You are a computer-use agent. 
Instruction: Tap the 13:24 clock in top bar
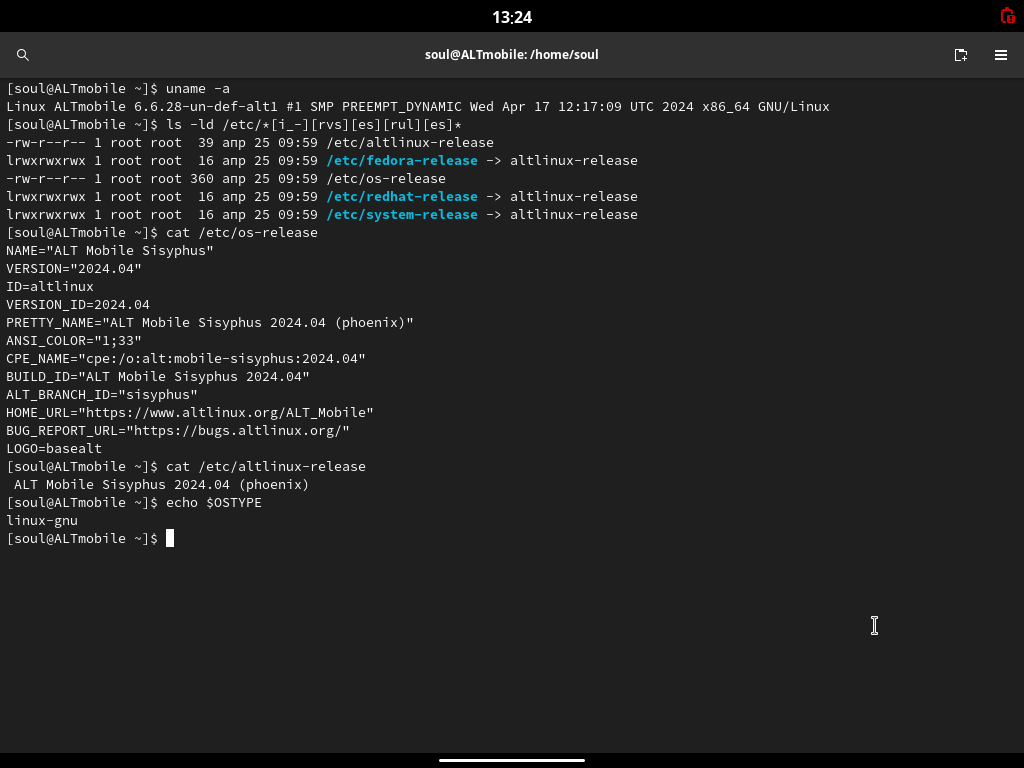pos(512,17)
